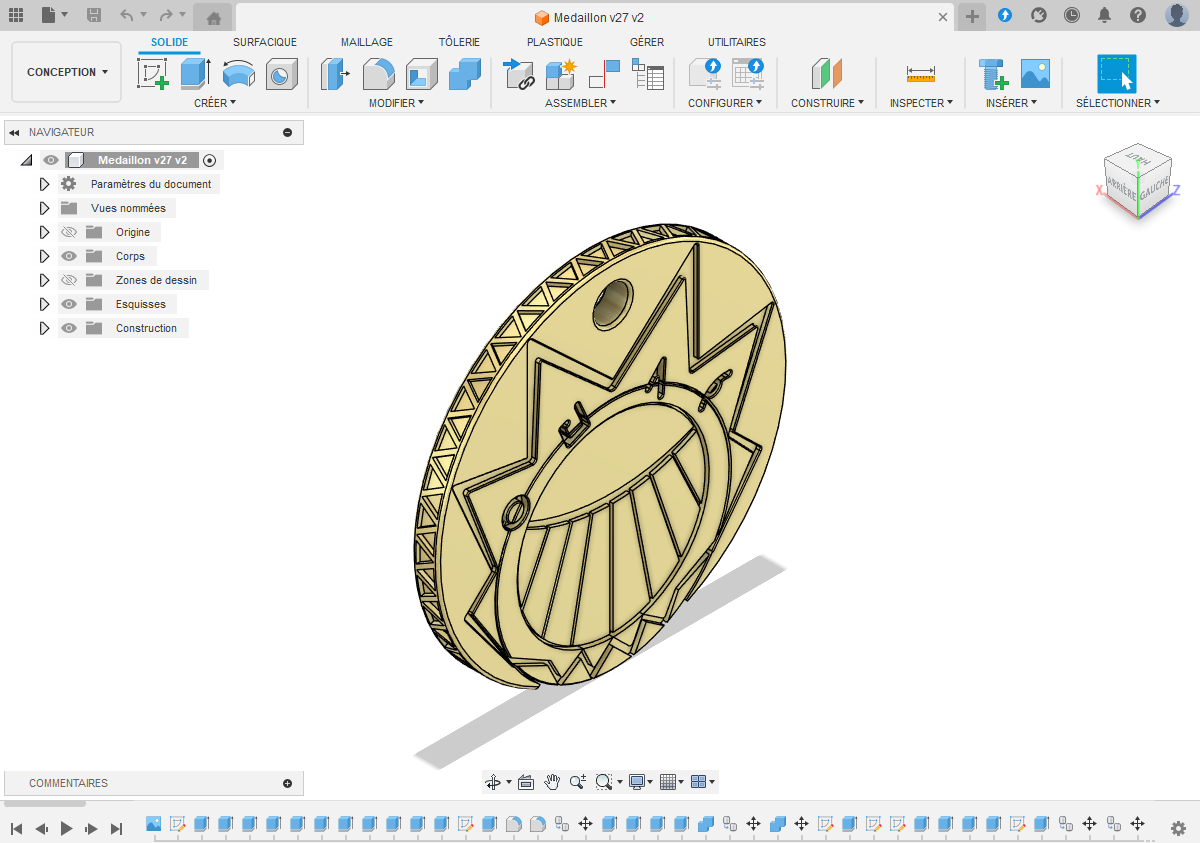Click the Play button in timeline
The width and height of the screenshot is (1200, 843).
click(x=67, y=828)
